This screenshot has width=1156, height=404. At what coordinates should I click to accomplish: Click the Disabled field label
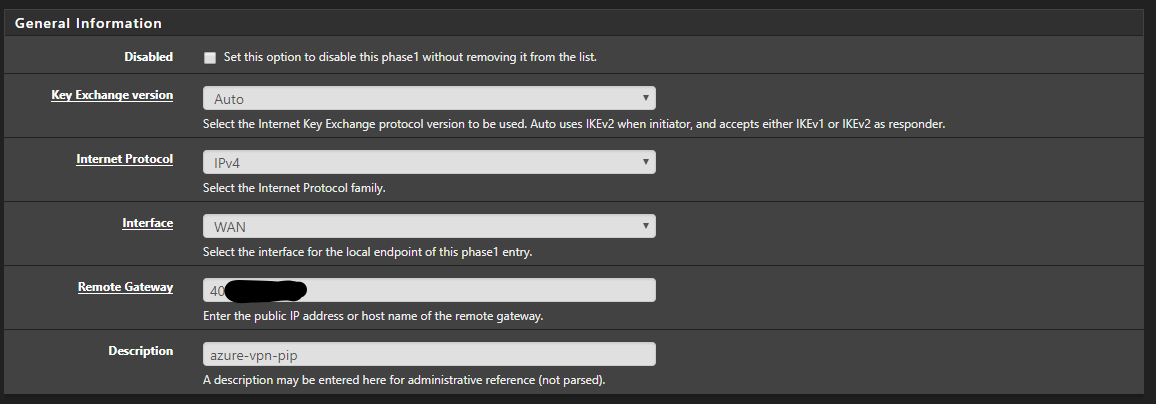[x=148, y=57]
